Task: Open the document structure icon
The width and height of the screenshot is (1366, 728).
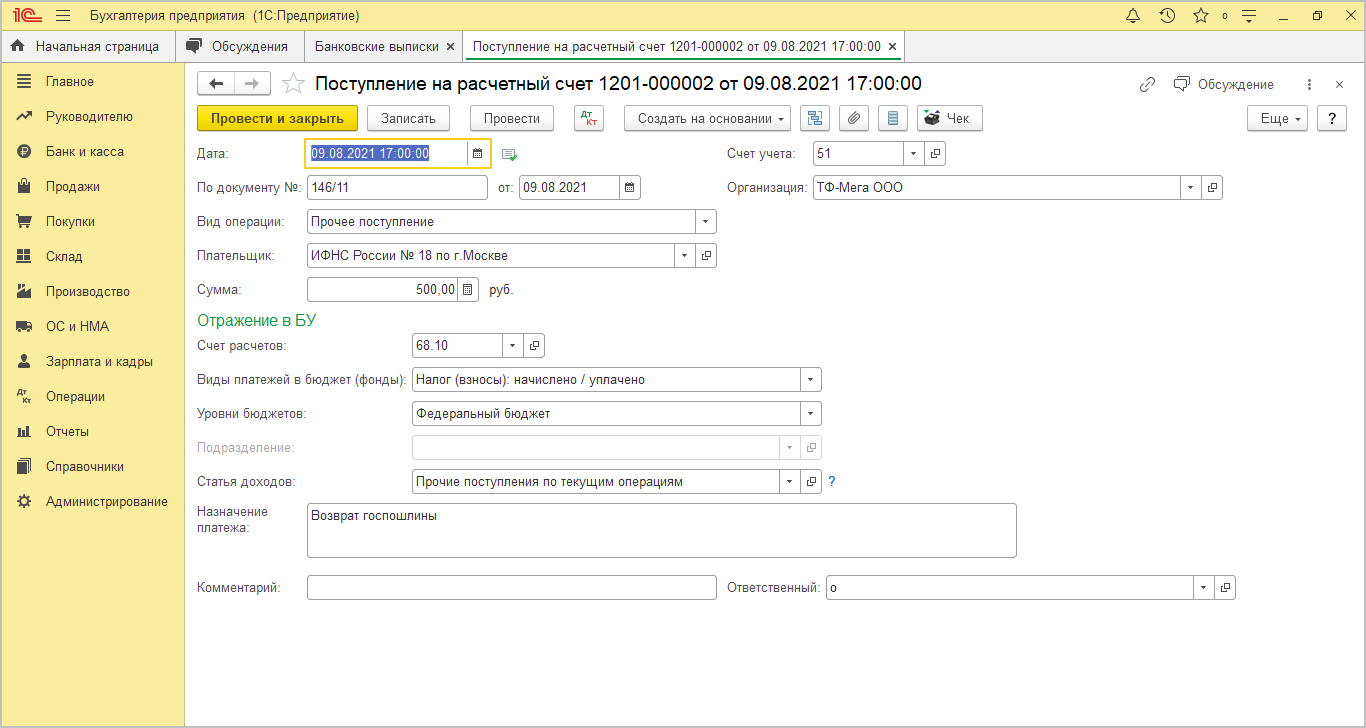Action: coord(815,118)
